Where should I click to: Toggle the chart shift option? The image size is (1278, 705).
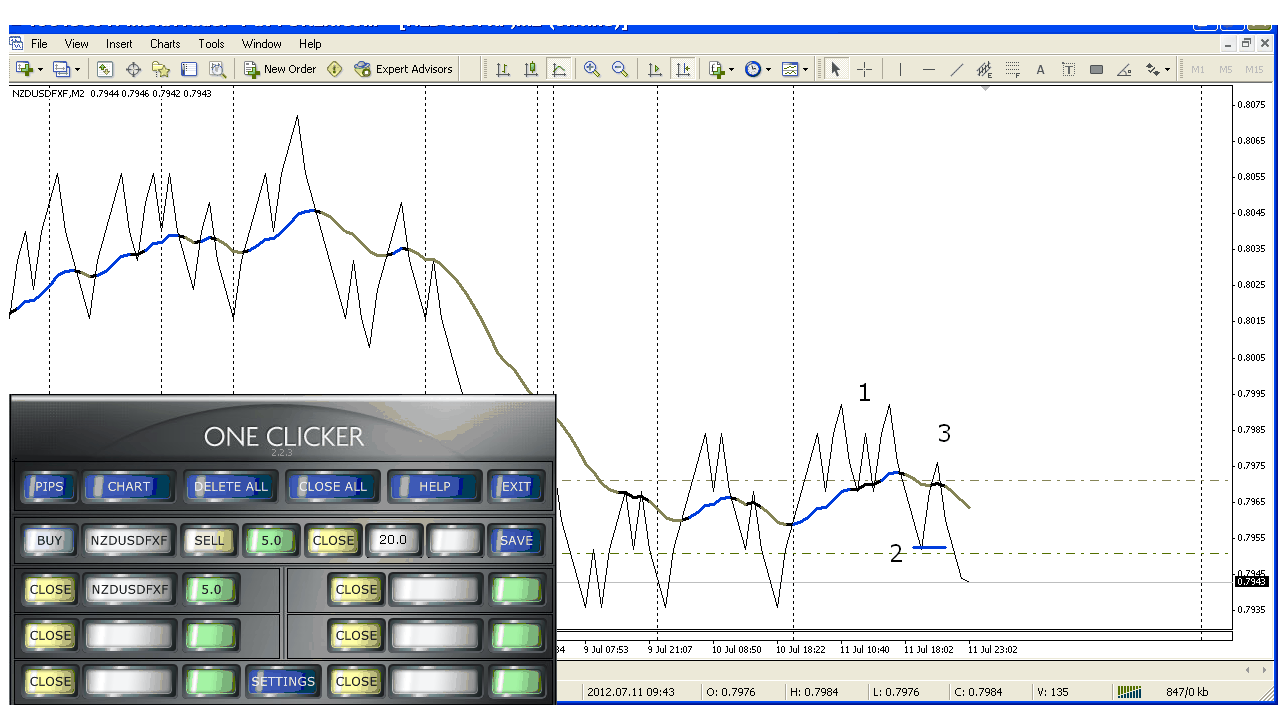[x=683, y=69]
